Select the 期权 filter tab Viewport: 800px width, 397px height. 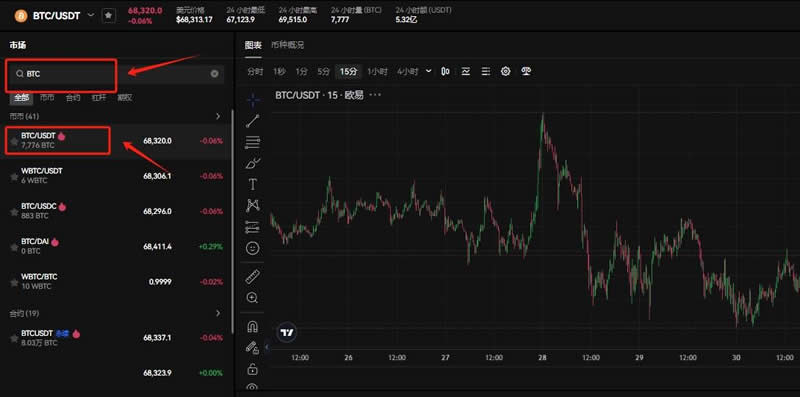(x=124, y=97)
